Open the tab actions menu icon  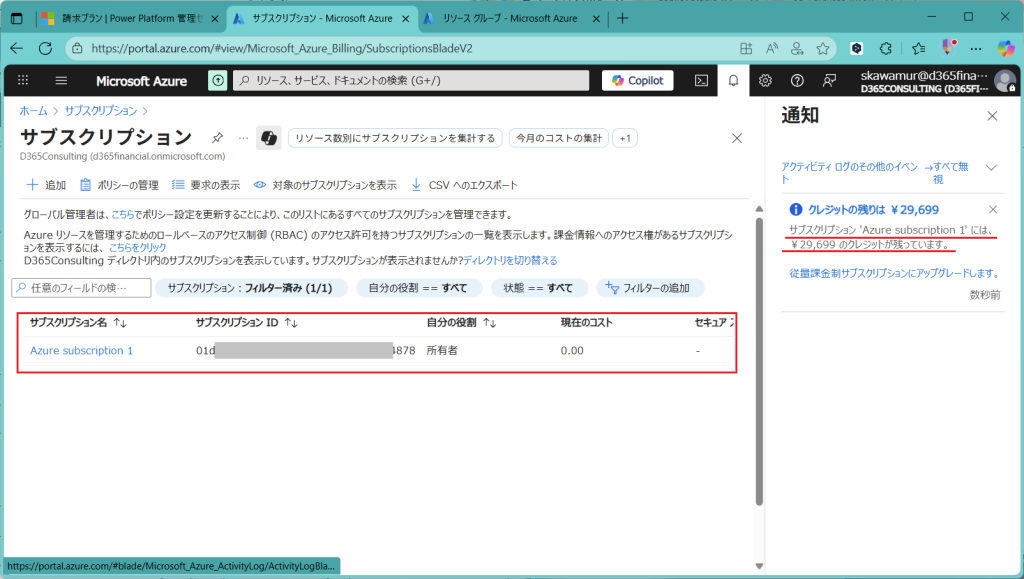point(17,18)
